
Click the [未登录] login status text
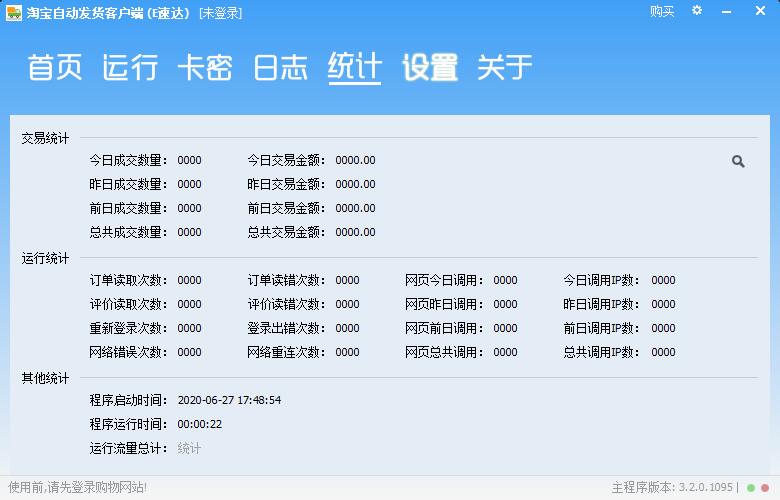[220, 12]
